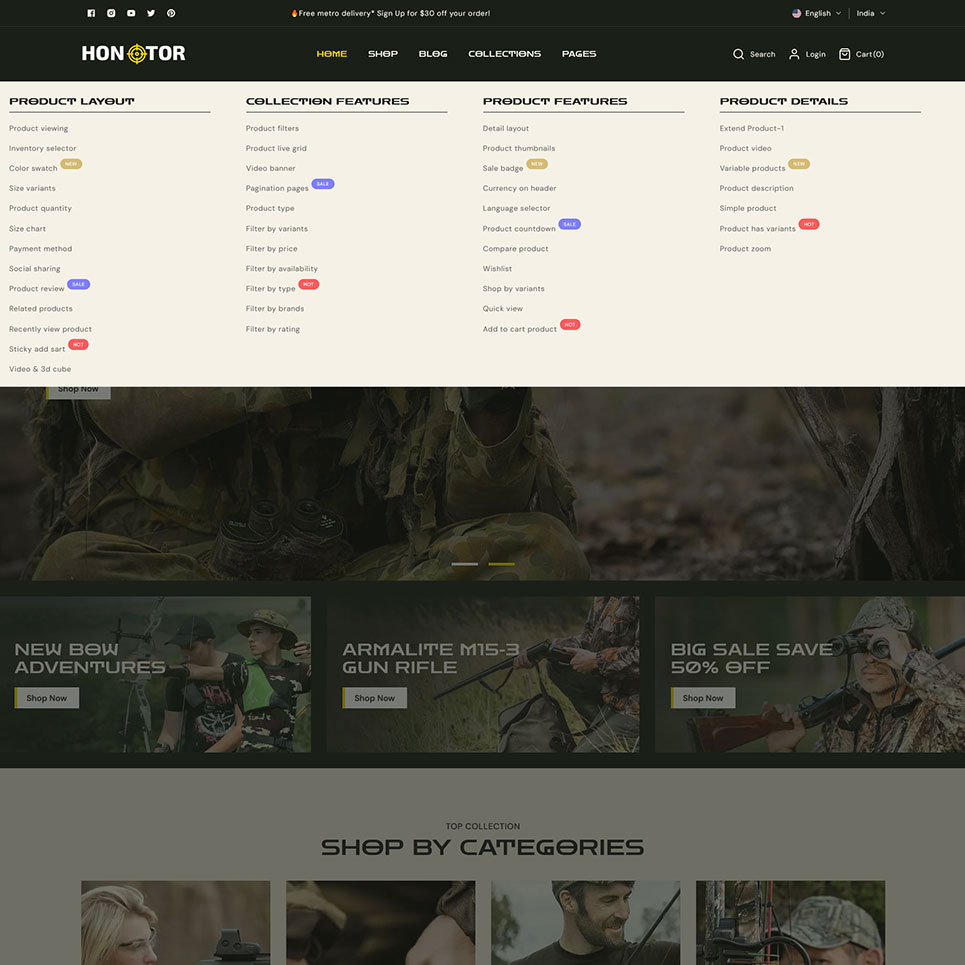Image resolution: width=965 pixels, height=965 pixels.
Task: Click the Honotor logo
Action: [133, 54]
